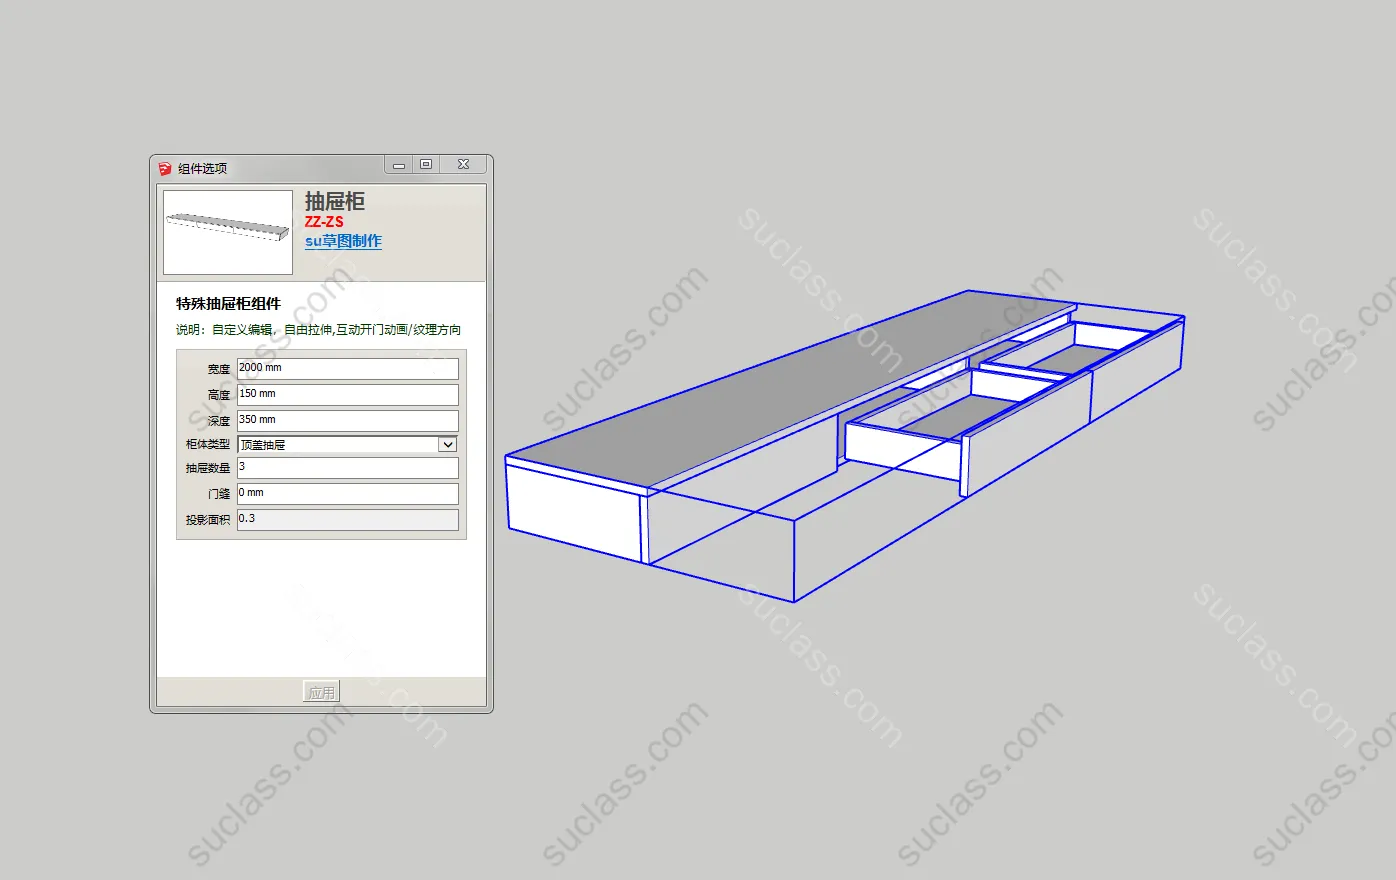Viewport: 1396px width, 880px height.
Task: Click the SketchUp logo in dialog title bar
Action: coord(165,168)
